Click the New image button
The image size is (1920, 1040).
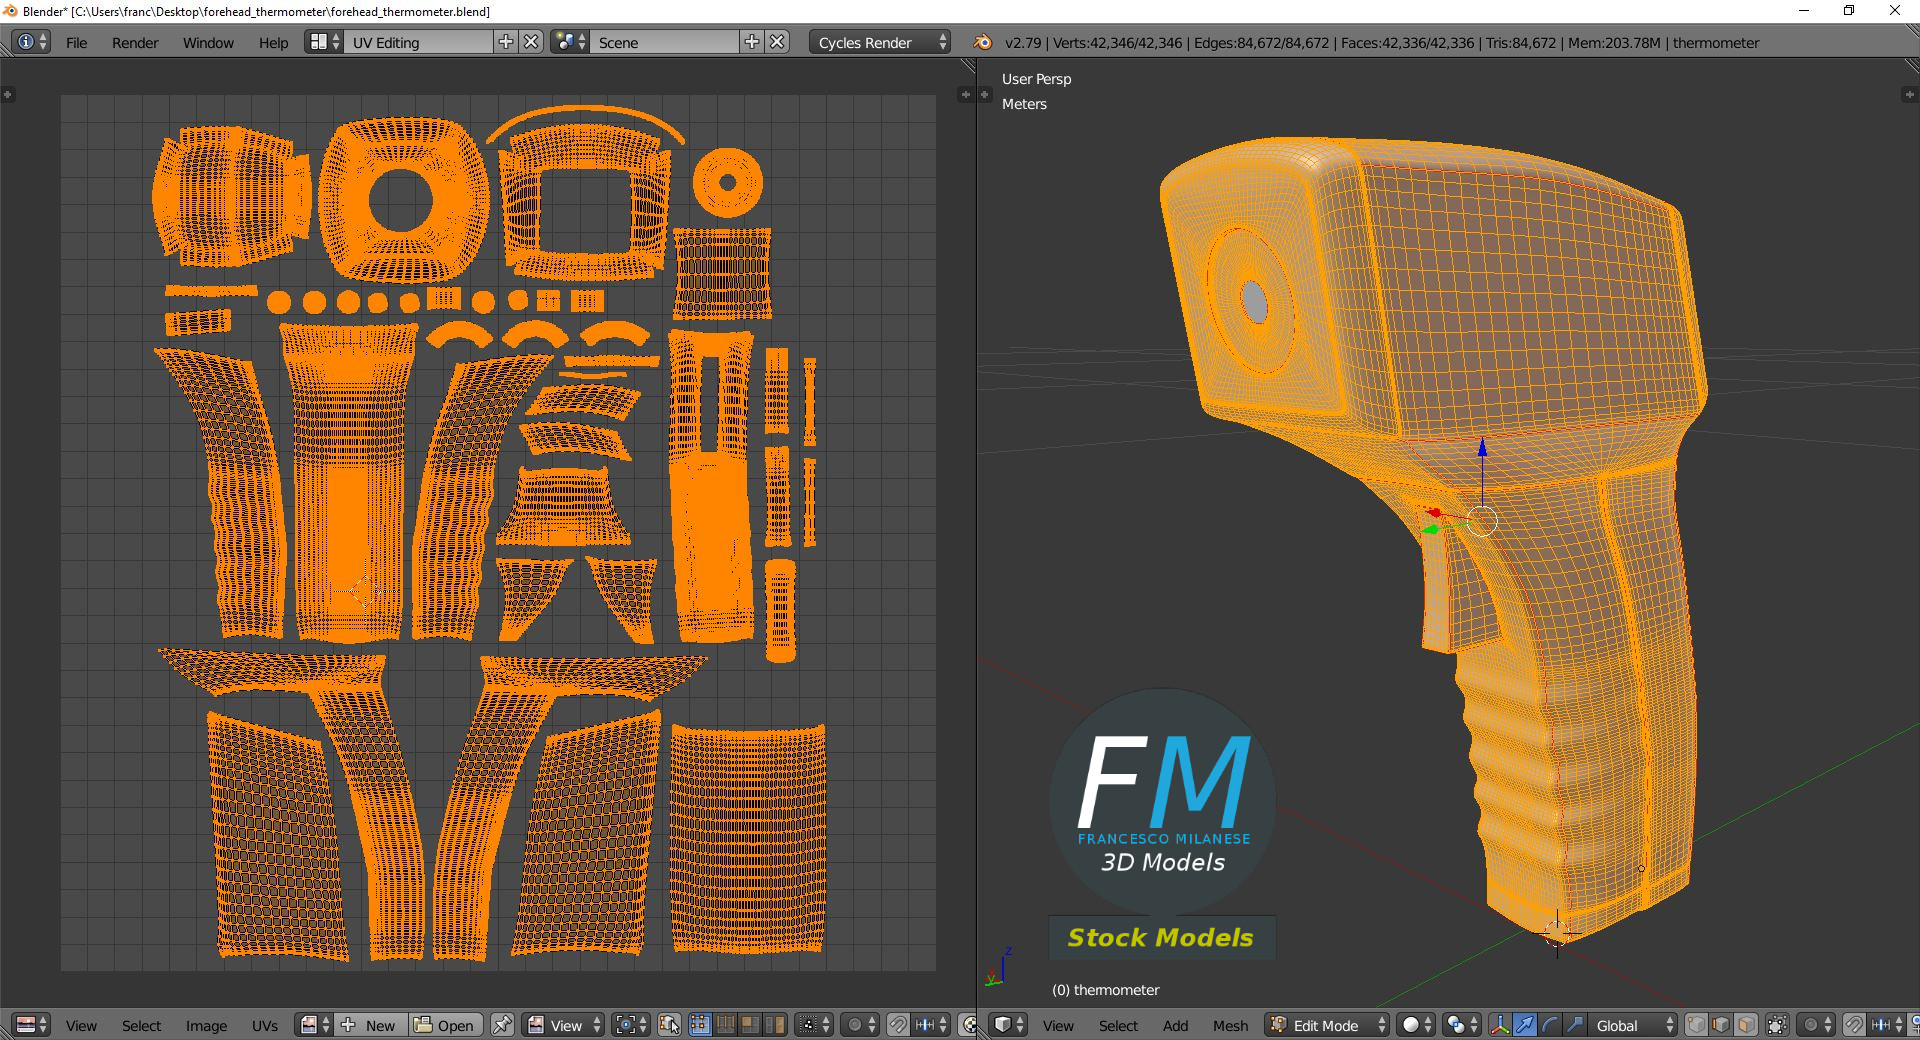370,1025
